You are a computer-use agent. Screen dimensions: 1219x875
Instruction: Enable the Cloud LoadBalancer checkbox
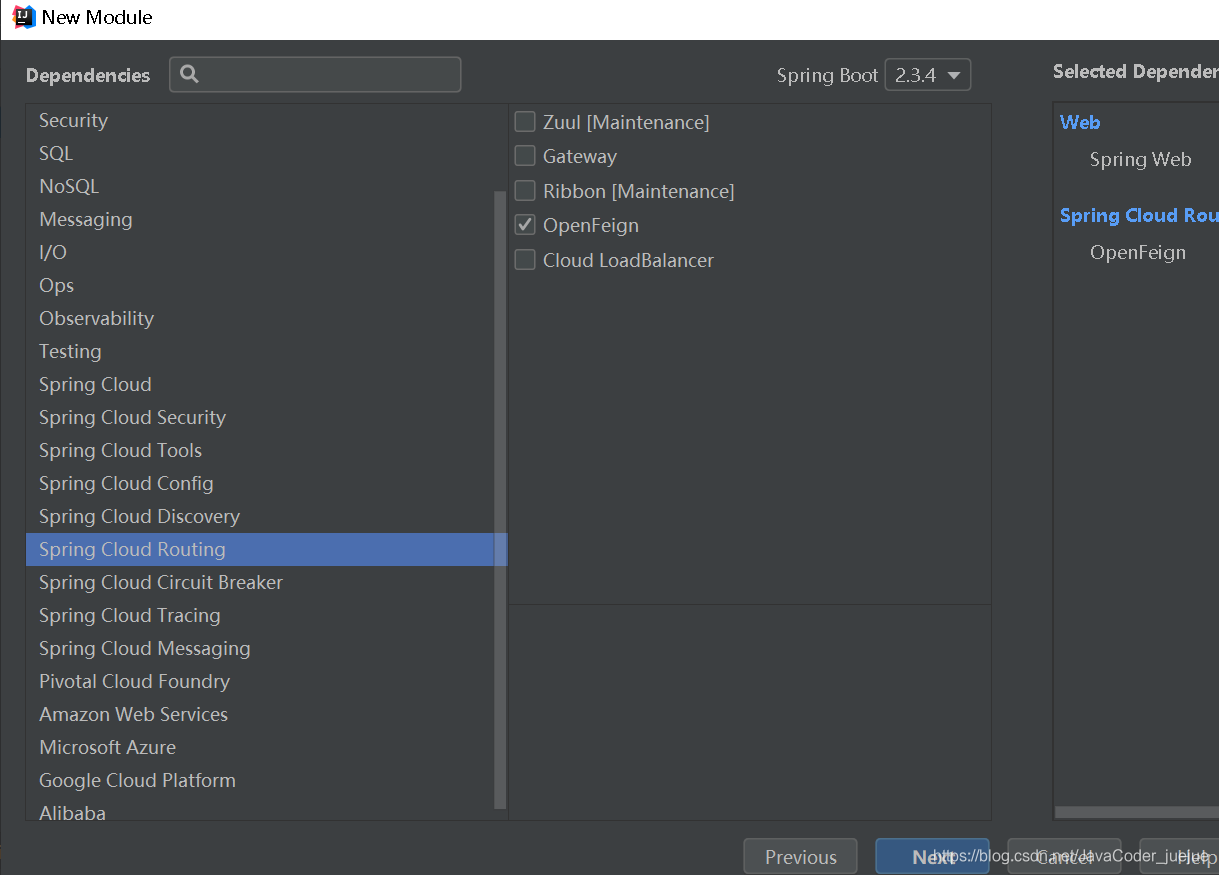[x=525, y=260]
